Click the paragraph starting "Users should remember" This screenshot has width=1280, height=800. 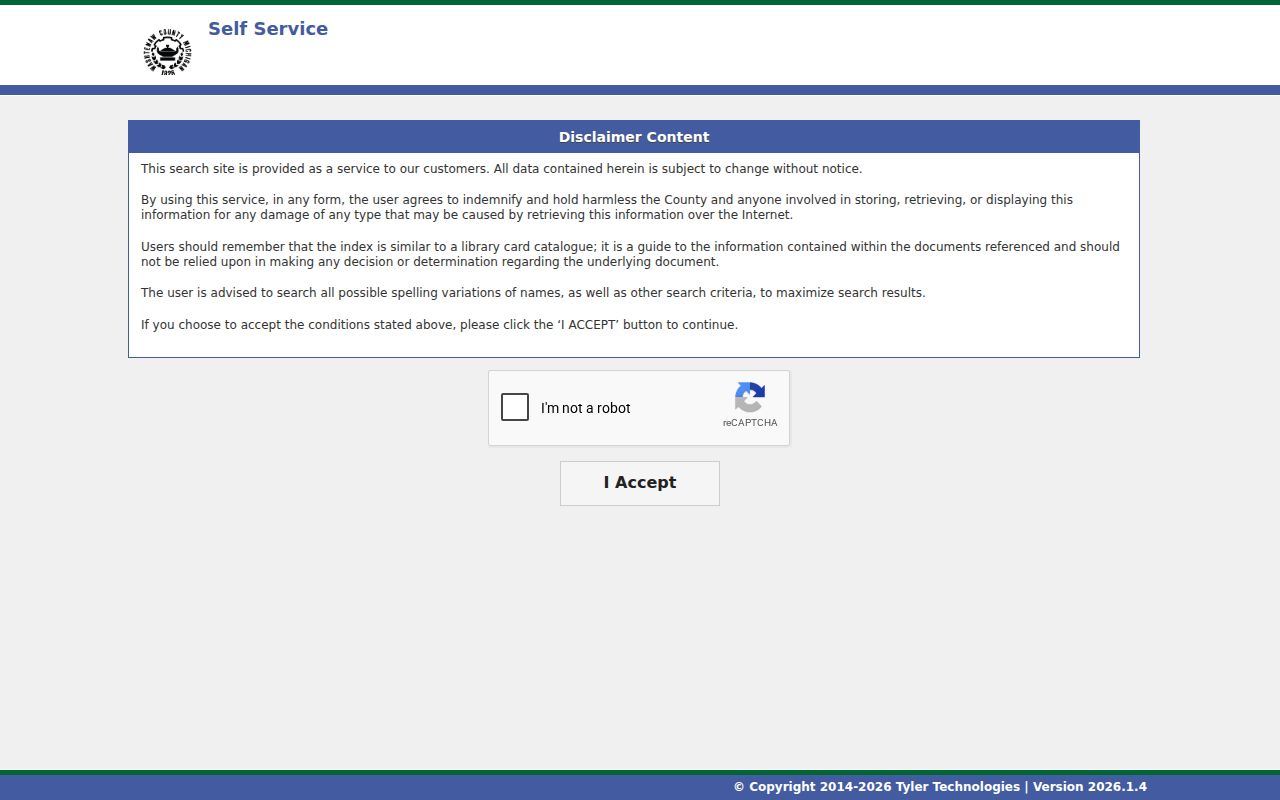(630, 254)
